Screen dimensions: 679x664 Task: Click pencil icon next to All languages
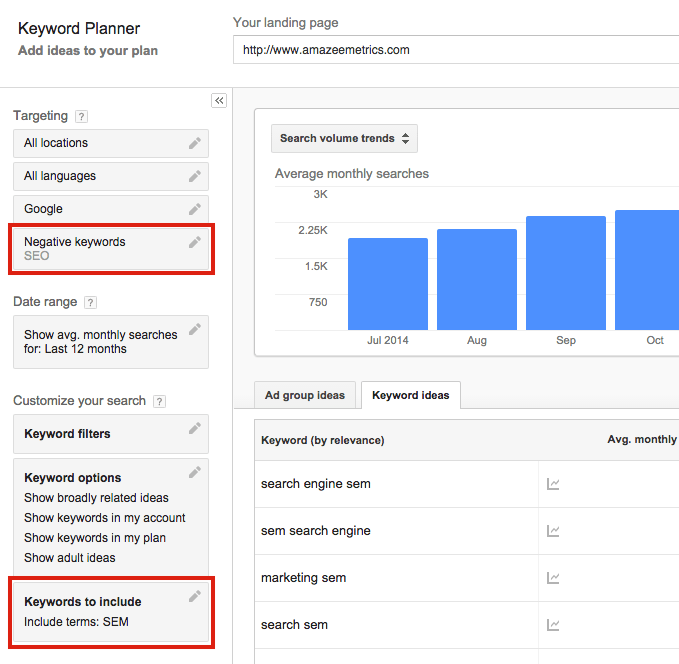coord(195,176)
